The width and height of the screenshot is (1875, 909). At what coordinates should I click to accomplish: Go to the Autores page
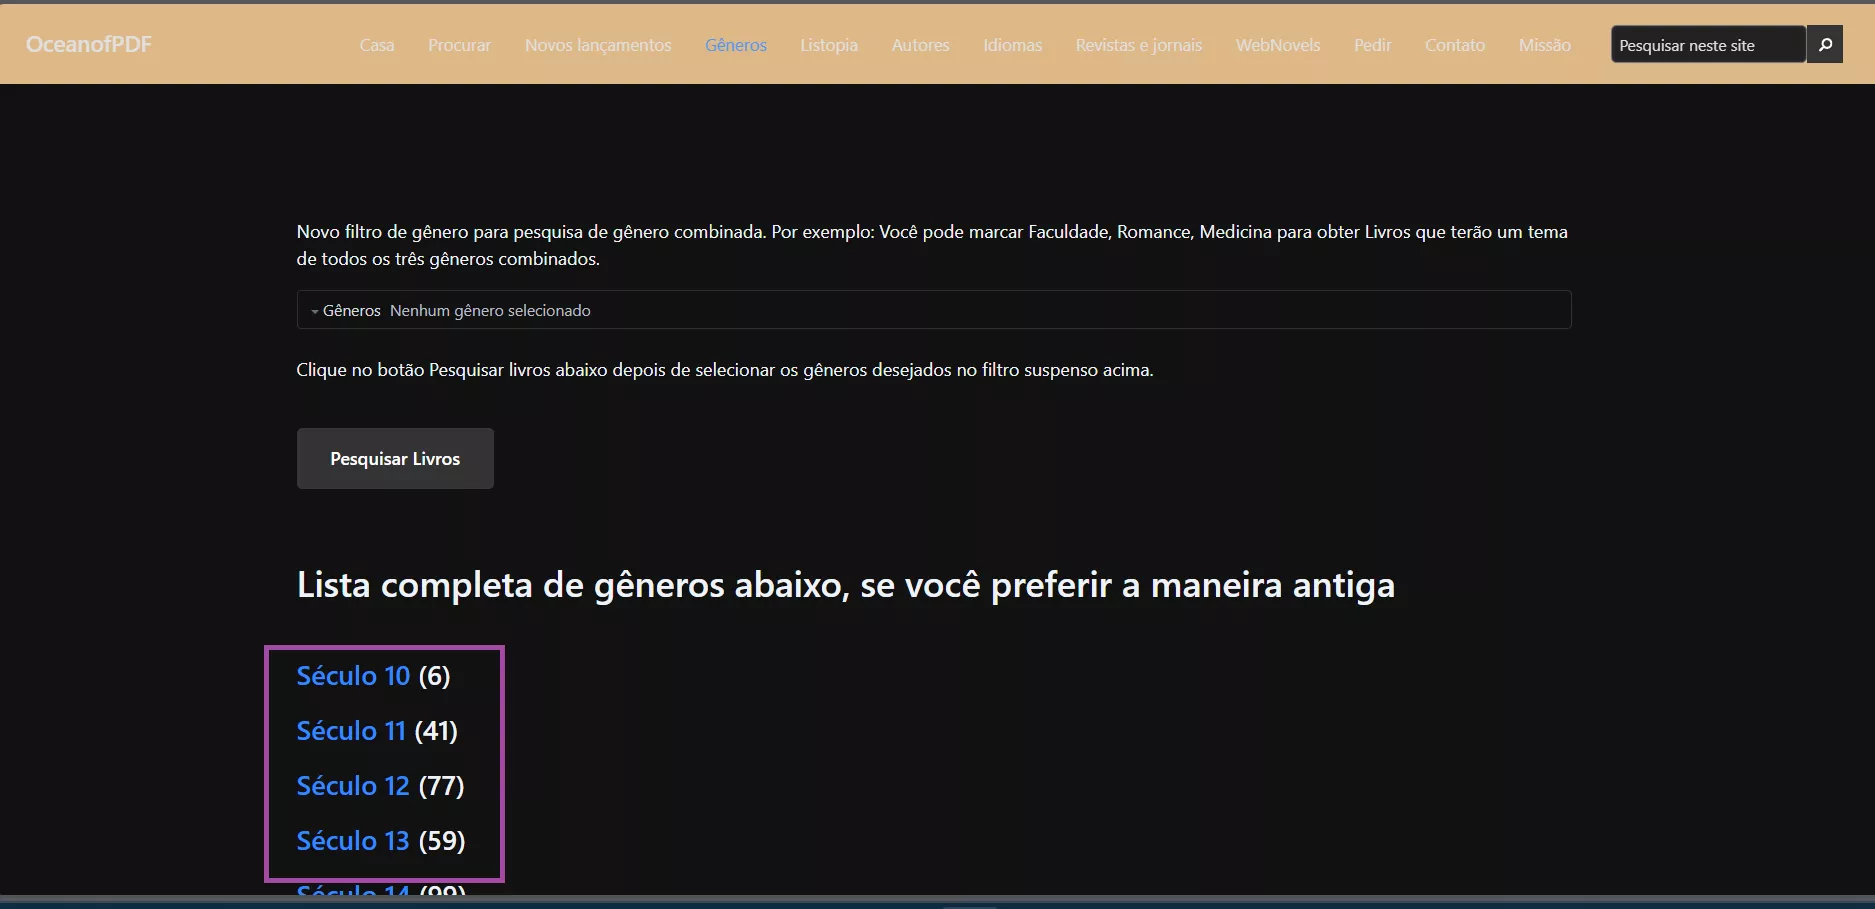coord(919,45)
